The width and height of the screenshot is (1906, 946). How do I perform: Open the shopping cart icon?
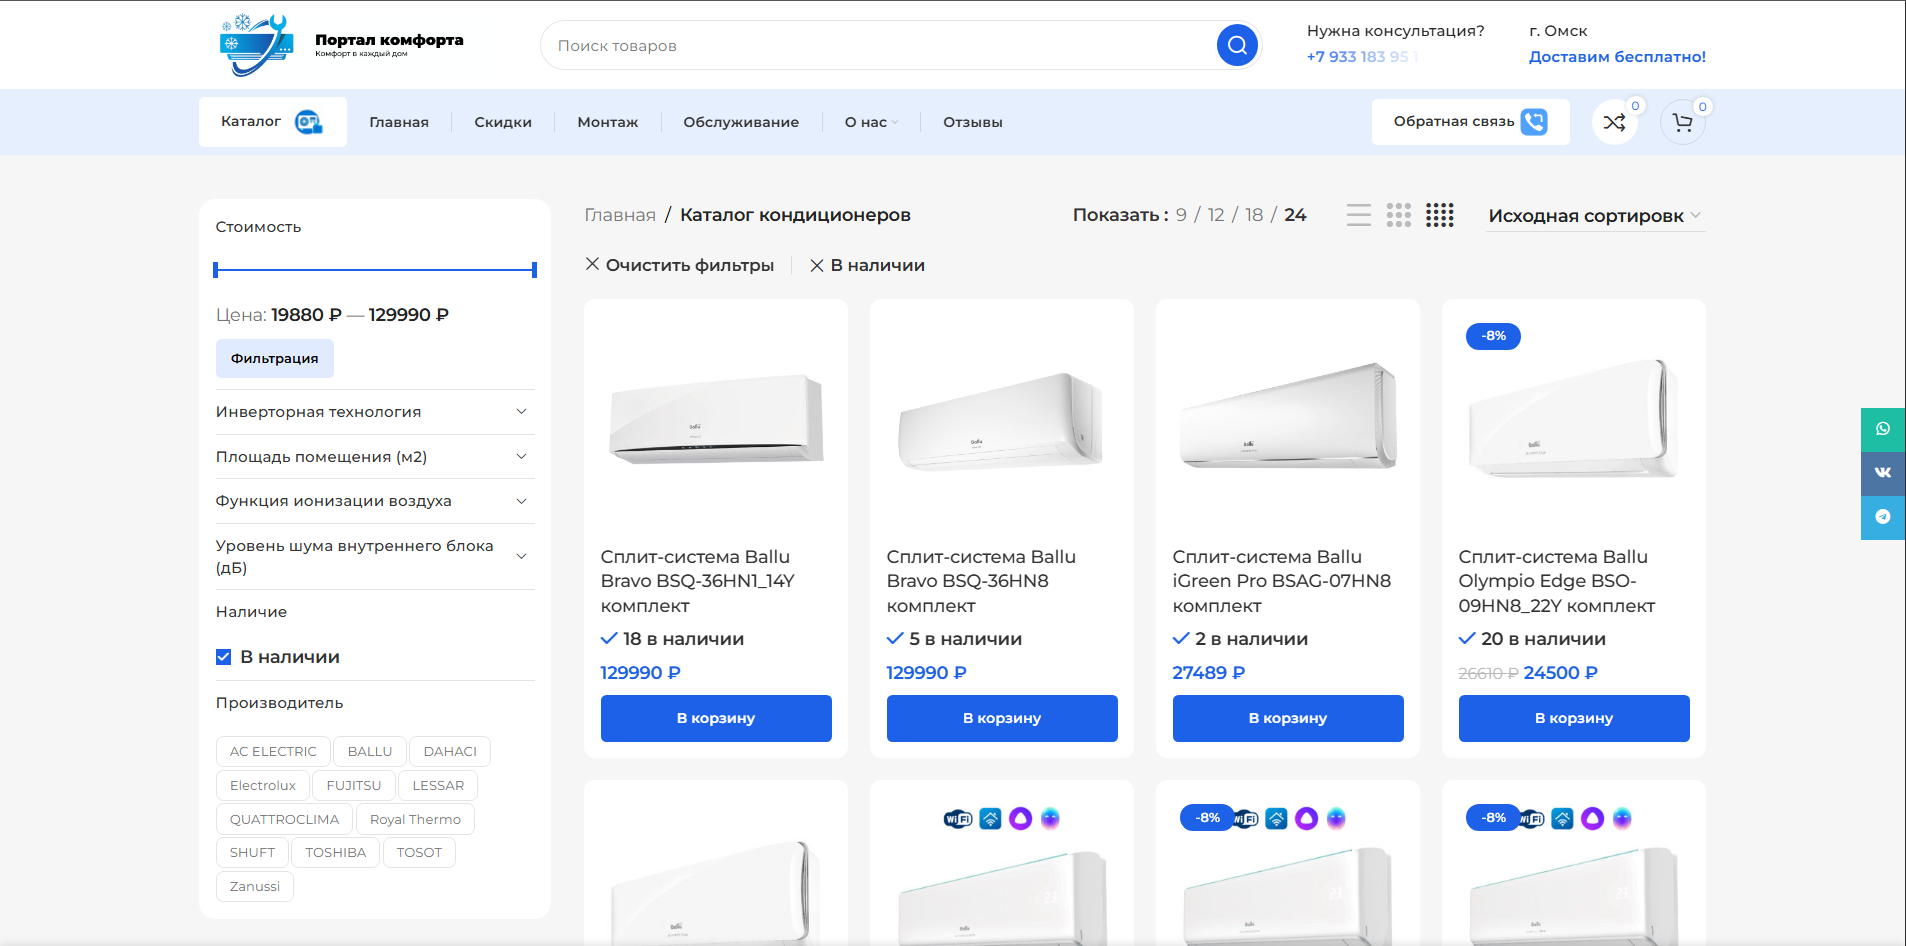coord(1683,122)
